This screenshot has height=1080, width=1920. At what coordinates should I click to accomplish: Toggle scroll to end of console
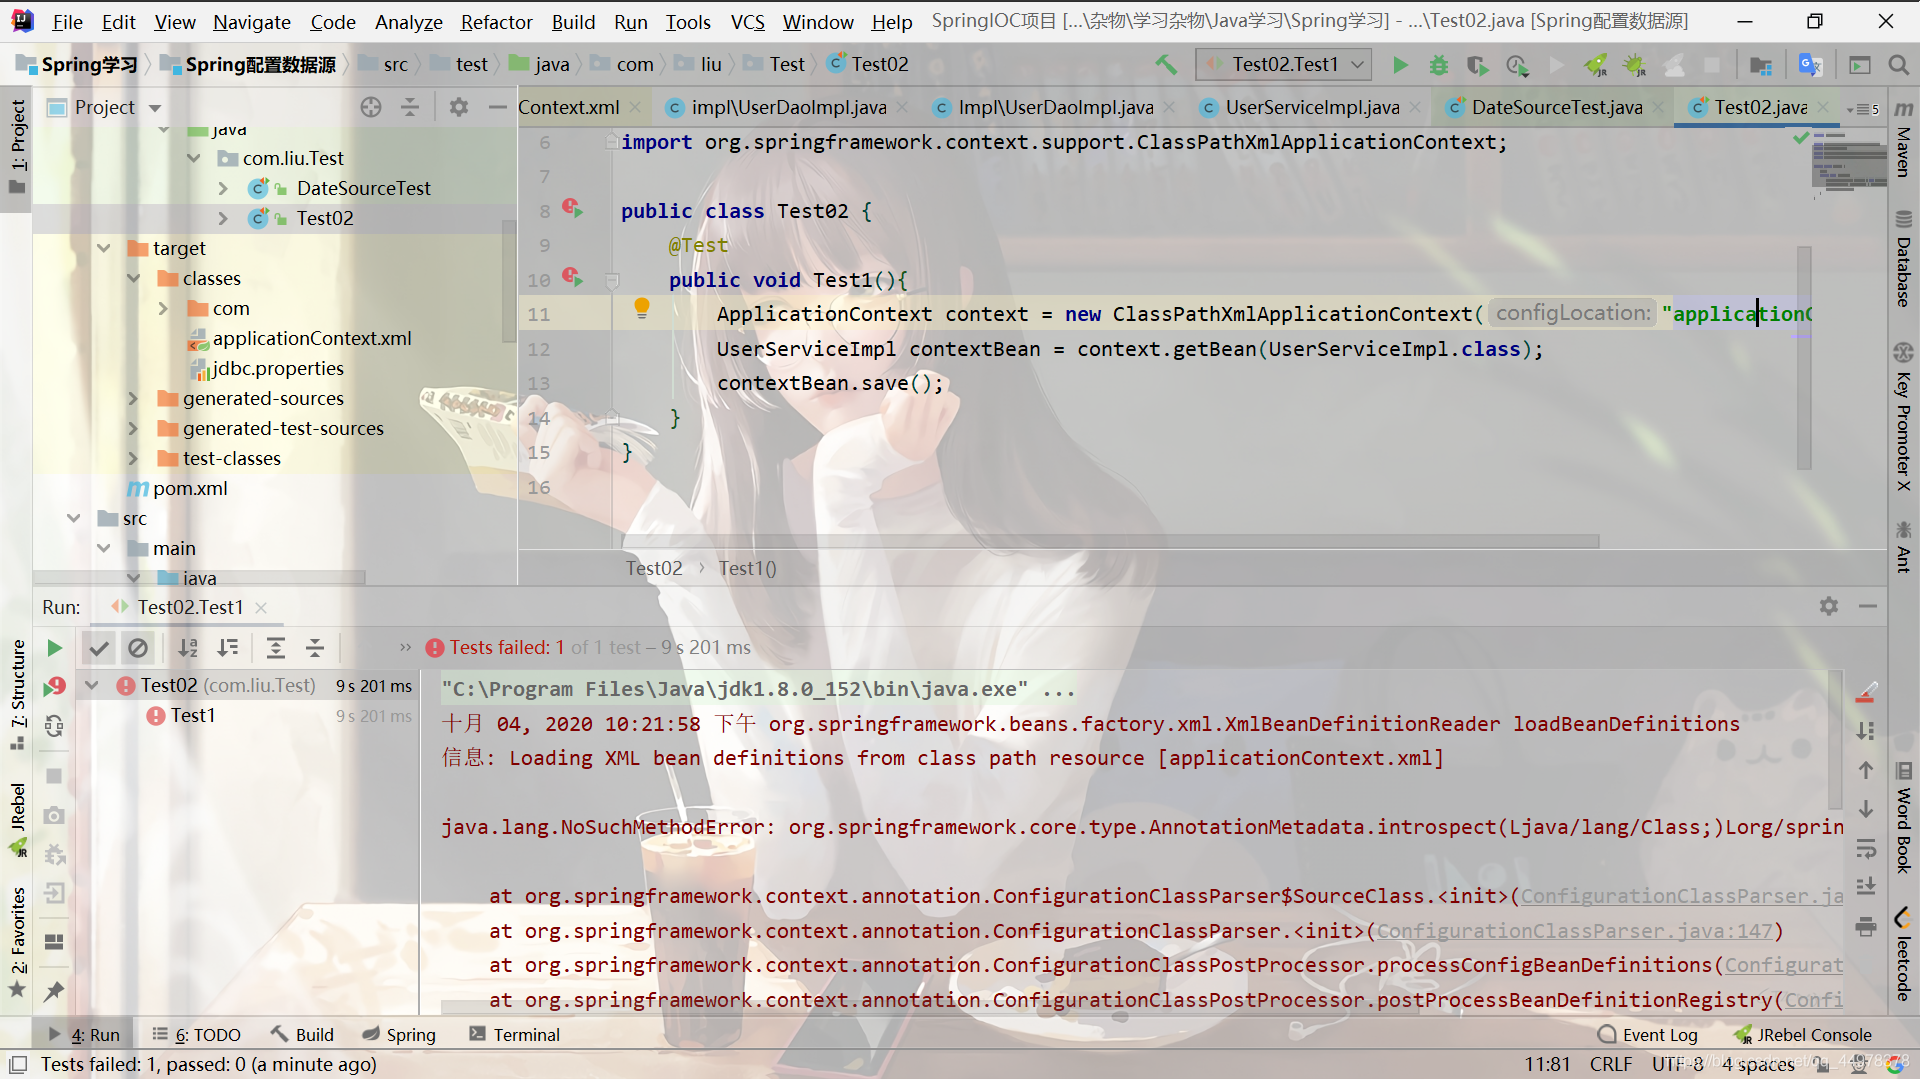coord(1866,886)
